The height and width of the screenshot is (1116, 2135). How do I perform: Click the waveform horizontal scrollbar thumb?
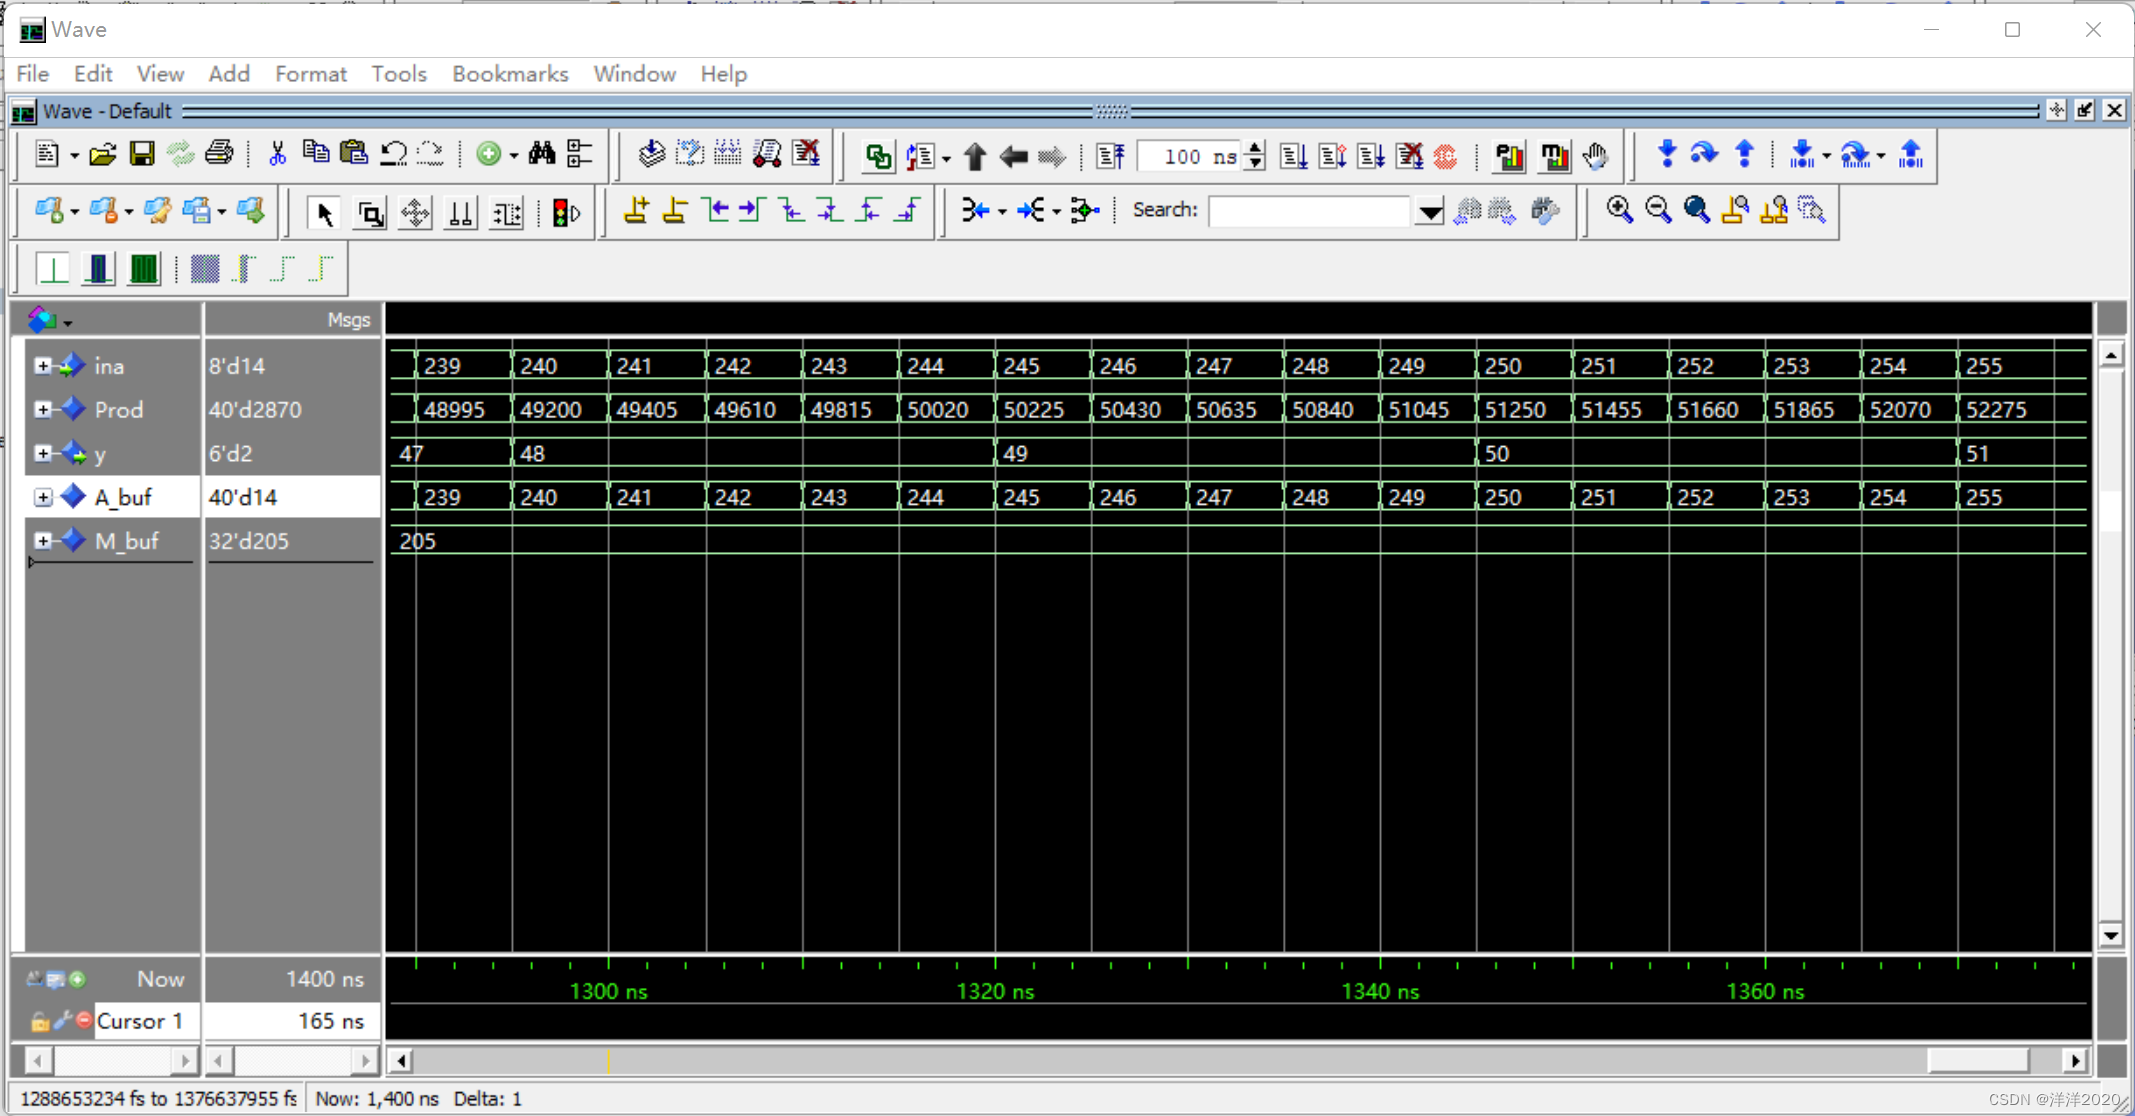(x=1977, y=1060)
